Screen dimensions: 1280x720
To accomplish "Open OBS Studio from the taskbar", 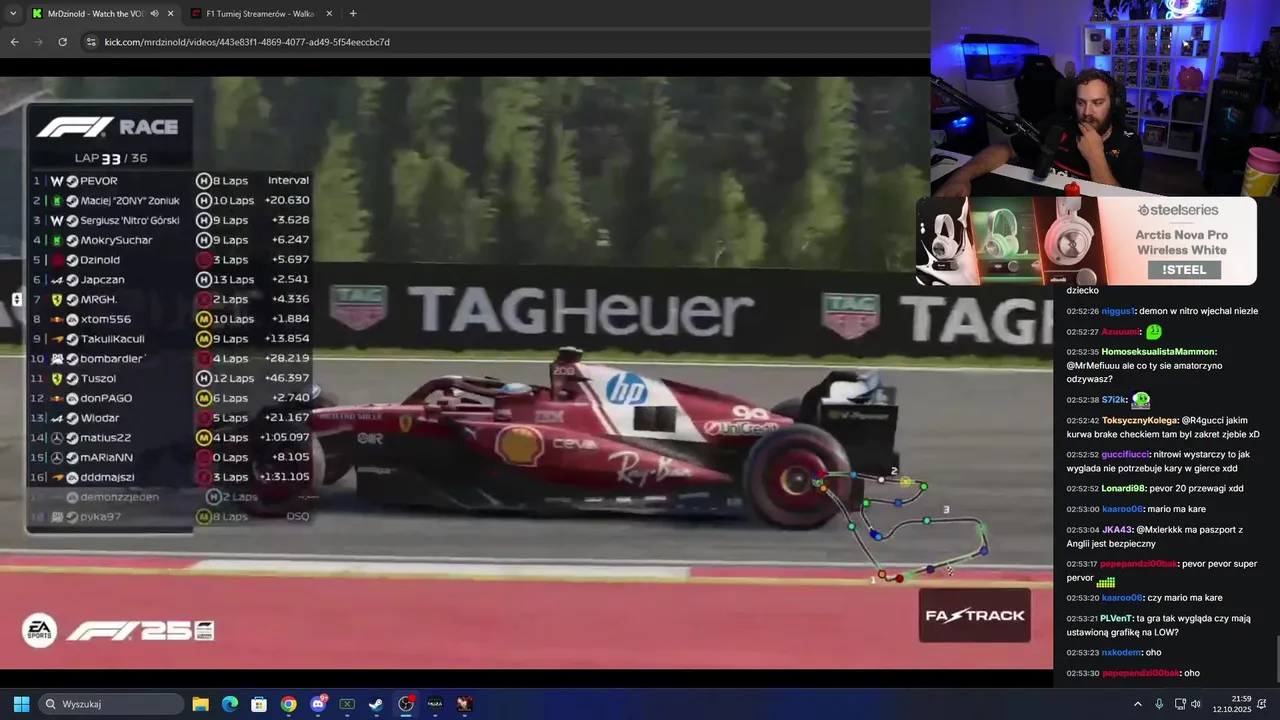I will pos(406,704).
